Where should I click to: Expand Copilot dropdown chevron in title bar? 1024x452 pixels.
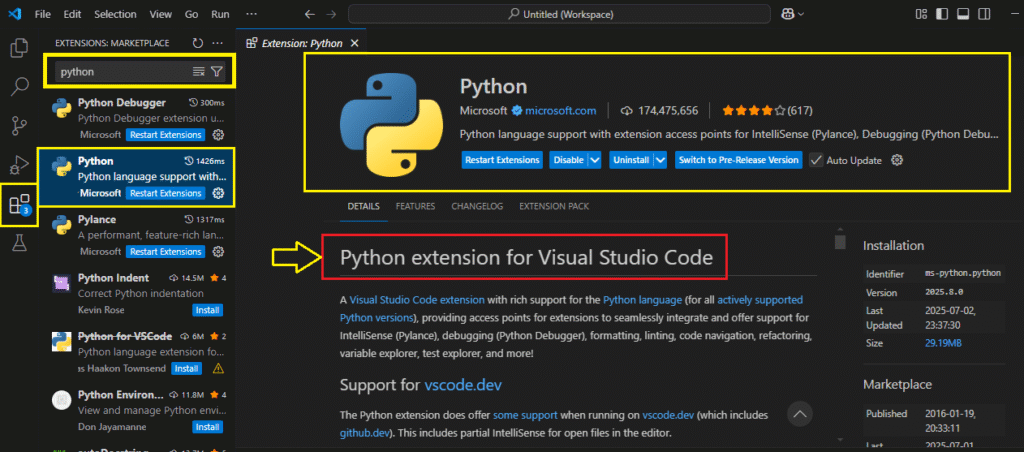click(x=801, y=14)
